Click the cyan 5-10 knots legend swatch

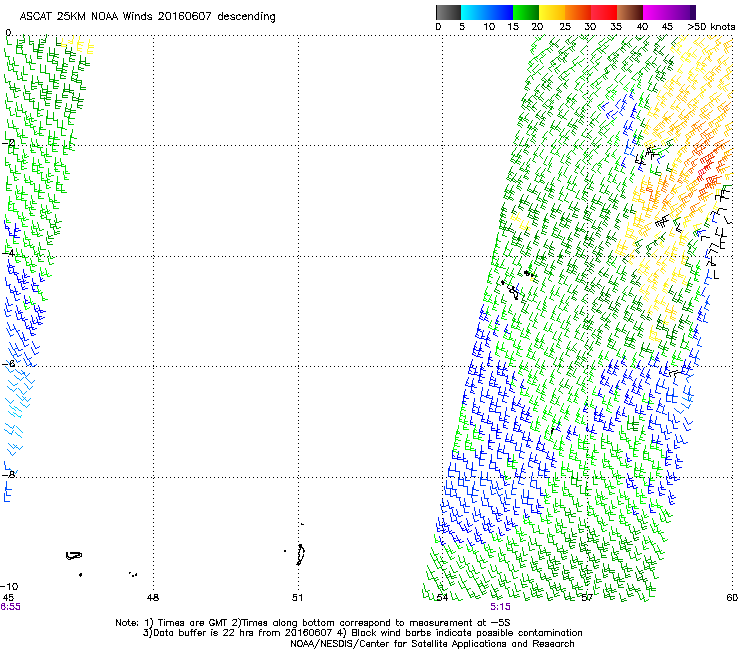pyautogui.click(x=474, y=12)
